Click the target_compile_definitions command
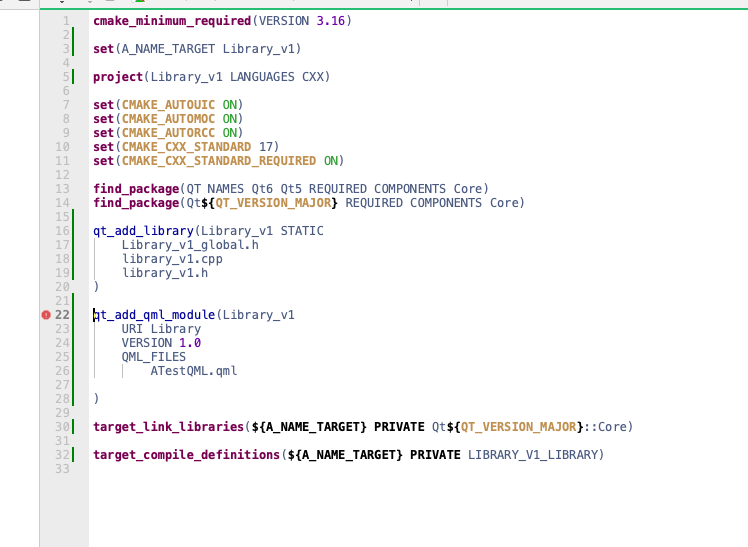The image size is (748, 547). pyautogui.click(x=186, y=454)
